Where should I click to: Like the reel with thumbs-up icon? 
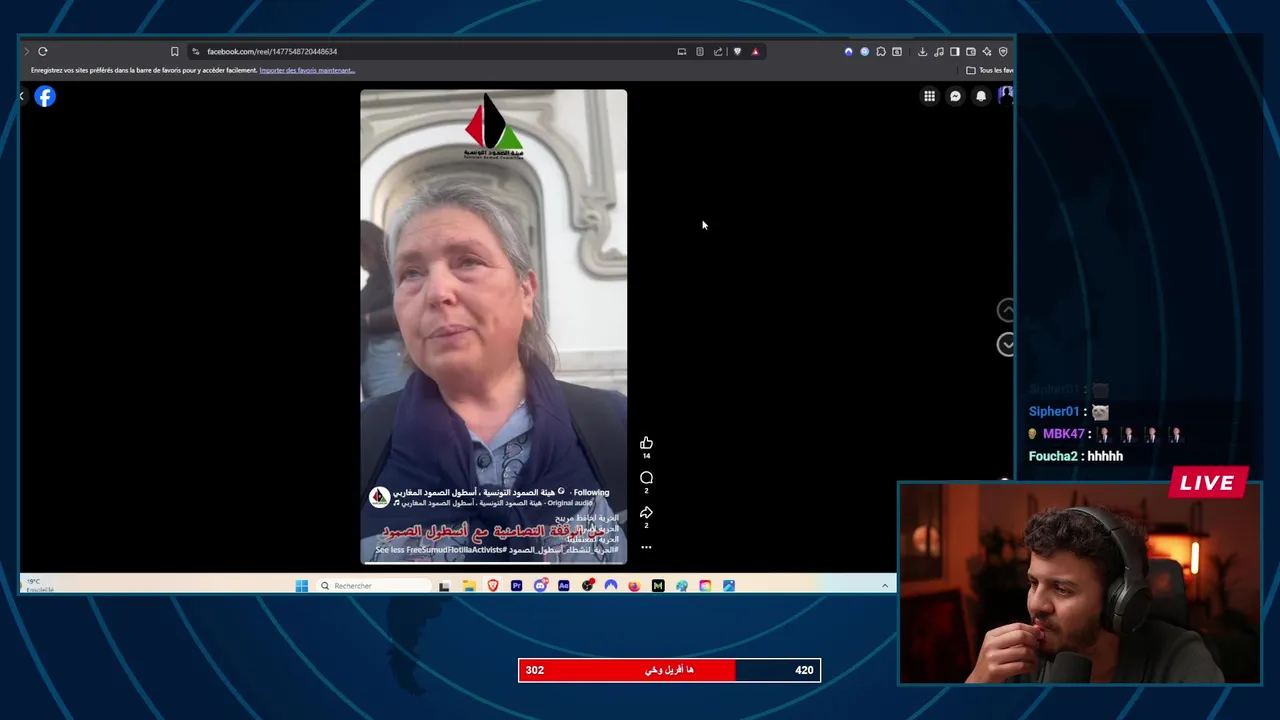click(x=646, y=443)
